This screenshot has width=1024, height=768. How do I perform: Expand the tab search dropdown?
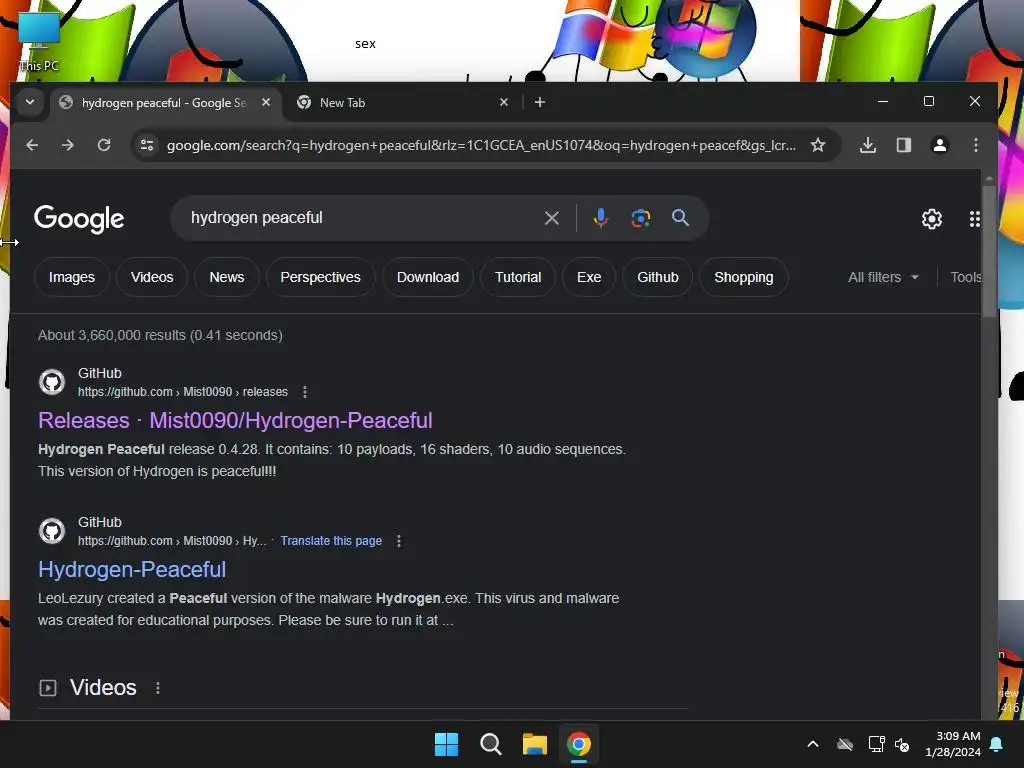coord(30,102)
